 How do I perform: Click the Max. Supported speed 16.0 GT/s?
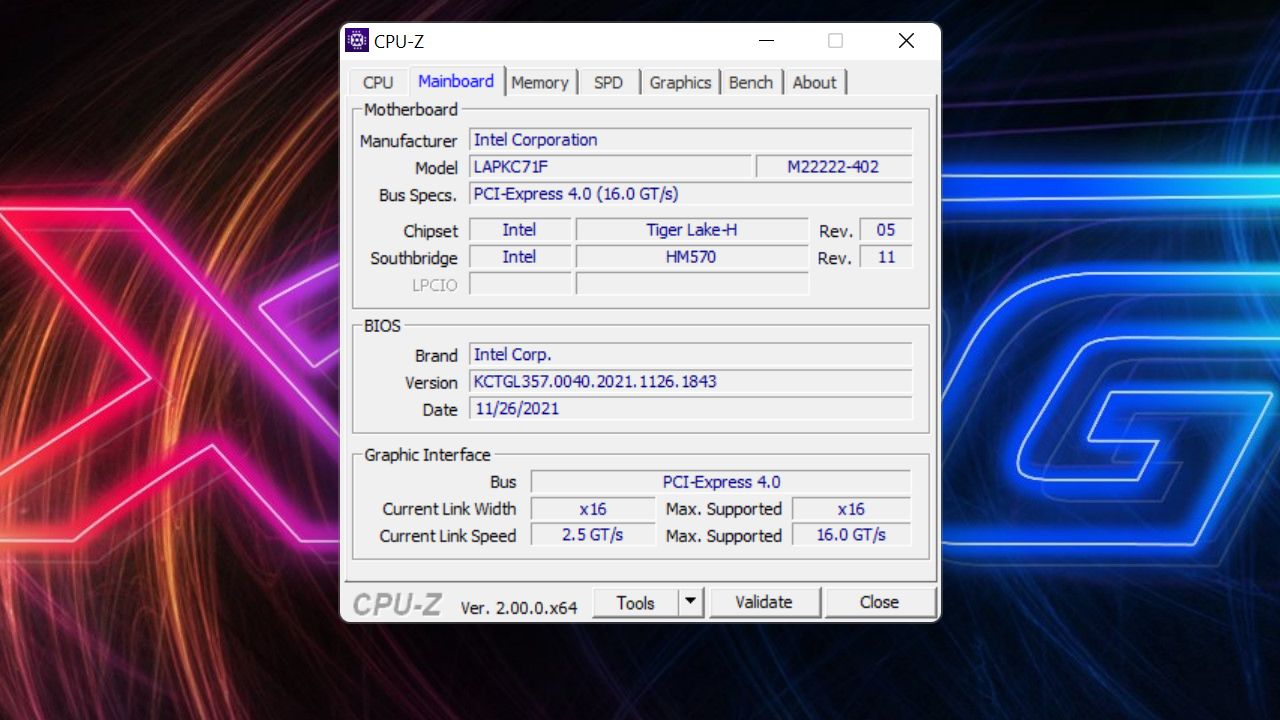click(x=851, y=535)
